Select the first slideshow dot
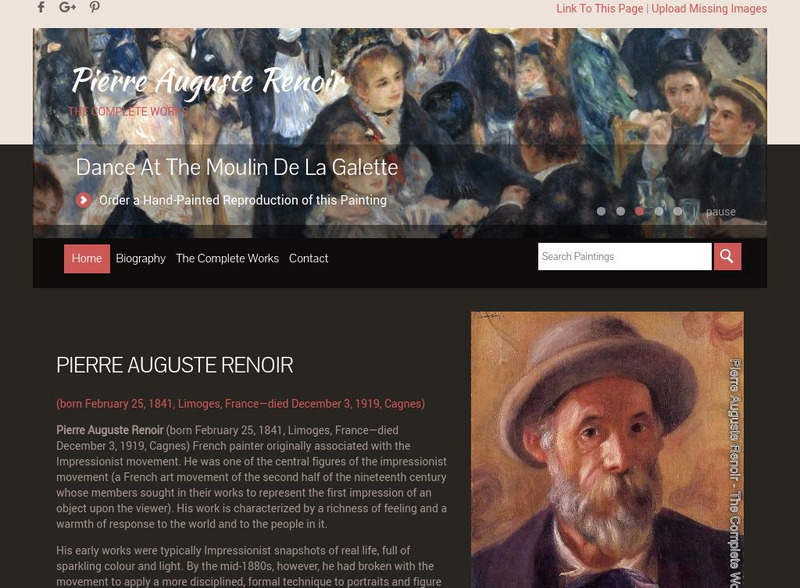 pos(601,211)
